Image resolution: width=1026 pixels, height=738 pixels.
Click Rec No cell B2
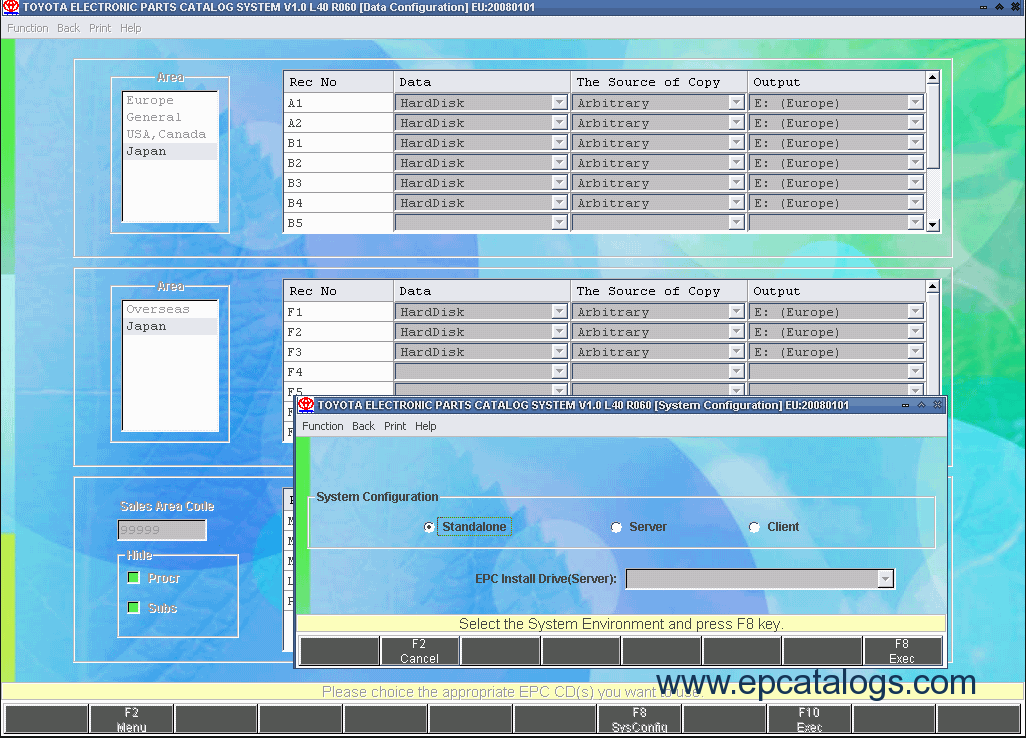(x=338, y=163)
